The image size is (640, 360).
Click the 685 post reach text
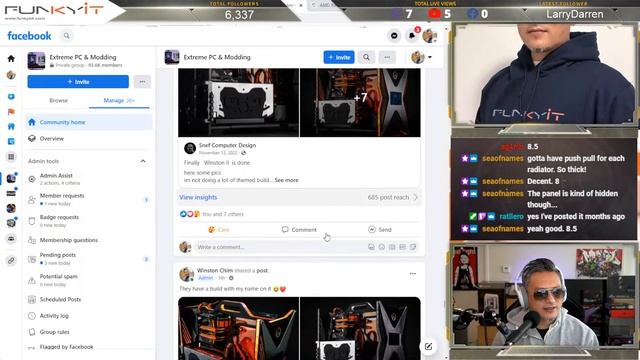(x=388, y=197)
